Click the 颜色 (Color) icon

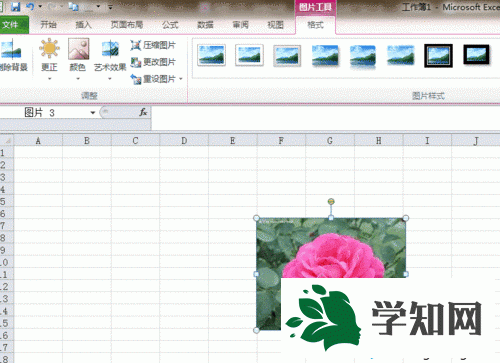pyautogui.click(x=79, y=49)
